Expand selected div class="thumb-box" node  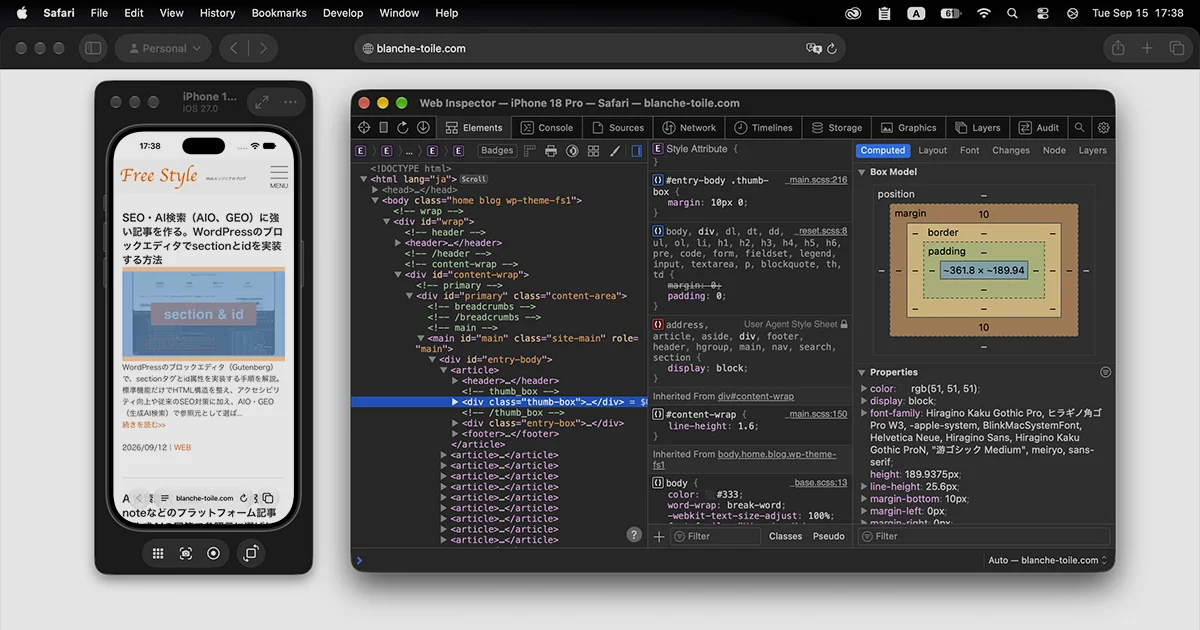455,402
